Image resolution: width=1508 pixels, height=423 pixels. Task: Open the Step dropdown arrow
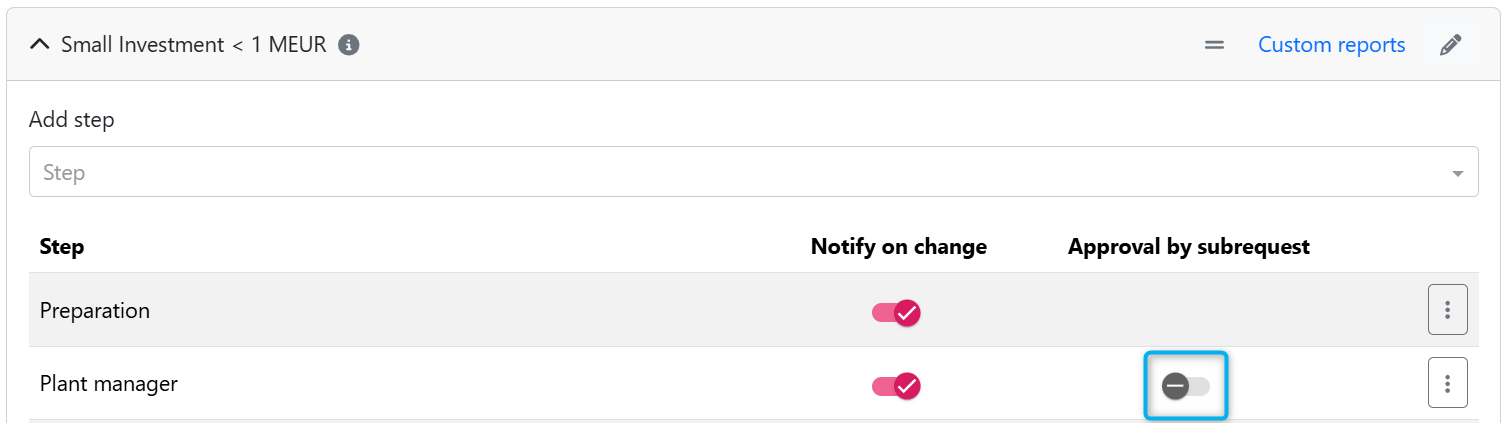1457,174
